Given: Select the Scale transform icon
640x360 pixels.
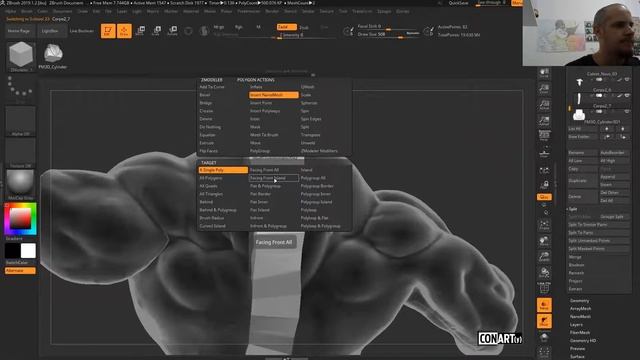Looking at the screenshot, I should 156,31.
